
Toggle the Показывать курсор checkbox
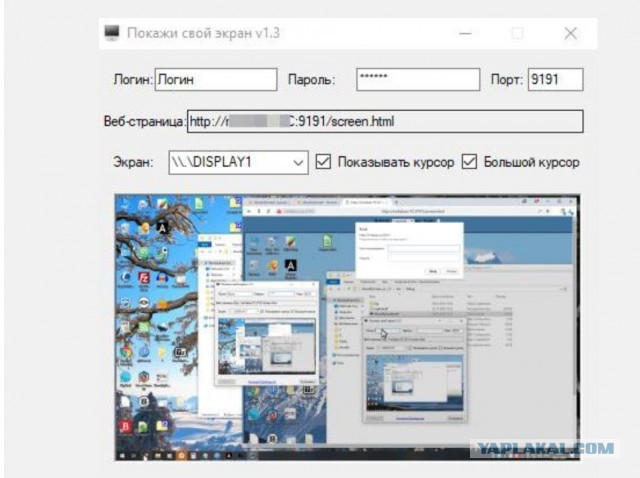click(323, 162)
